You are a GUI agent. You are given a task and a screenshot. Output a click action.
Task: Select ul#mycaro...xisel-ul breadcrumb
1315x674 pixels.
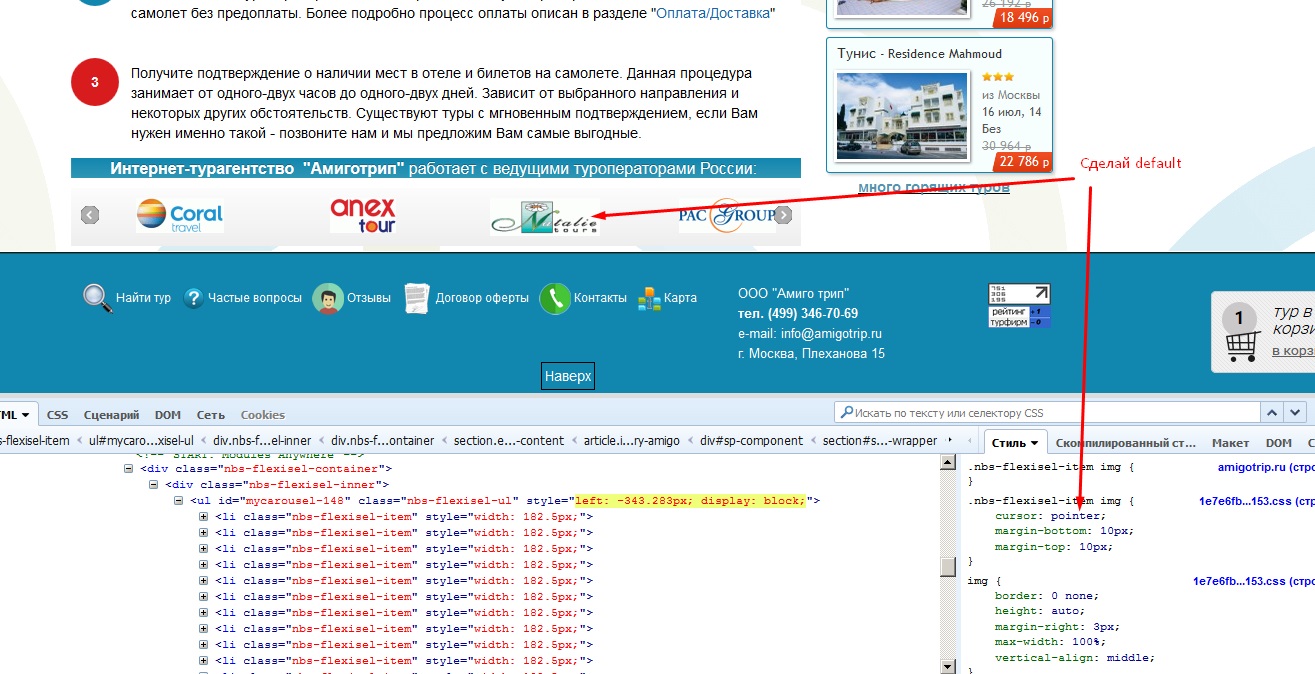pyautogui.click(x=141, y=440)
